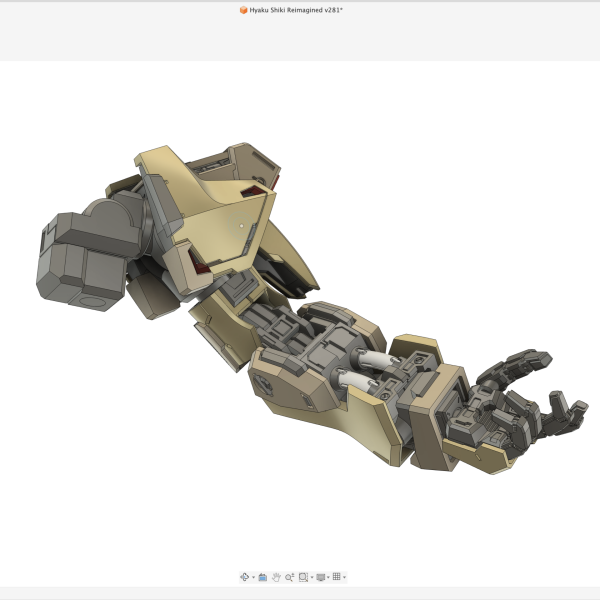Viewport: 600px width, 600px height.
Task: Click the Look At camera icon
Action: click(262, 577)
